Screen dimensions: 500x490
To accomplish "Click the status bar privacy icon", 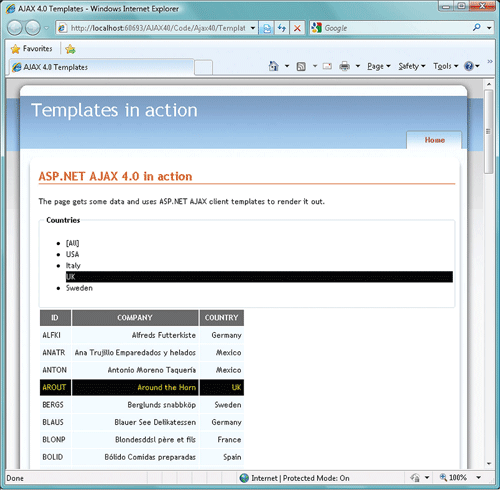I will pos(415,478).
